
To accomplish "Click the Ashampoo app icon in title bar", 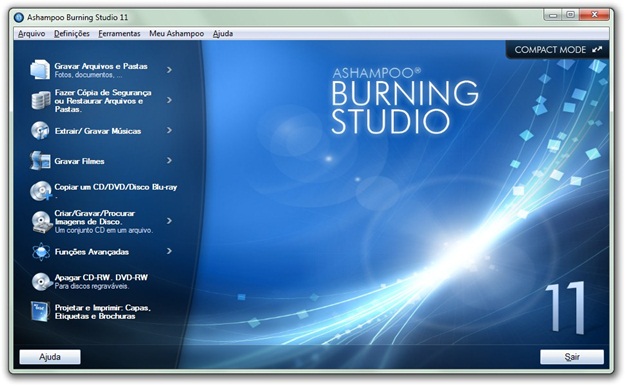I will [19, 18].
